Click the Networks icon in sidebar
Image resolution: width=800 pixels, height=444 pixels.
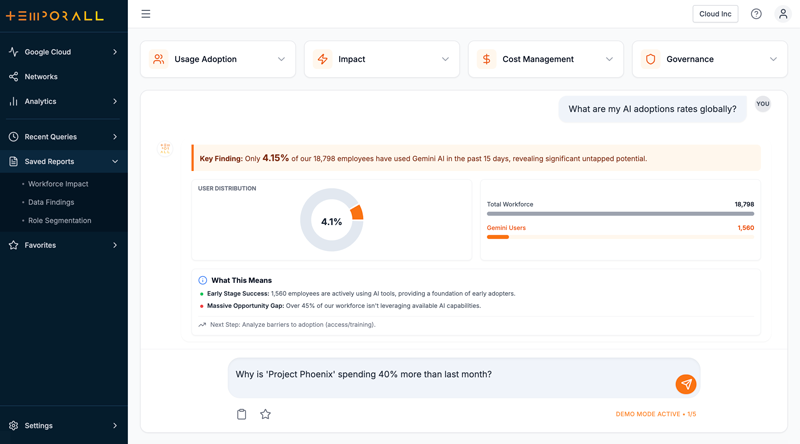point(14,77)
